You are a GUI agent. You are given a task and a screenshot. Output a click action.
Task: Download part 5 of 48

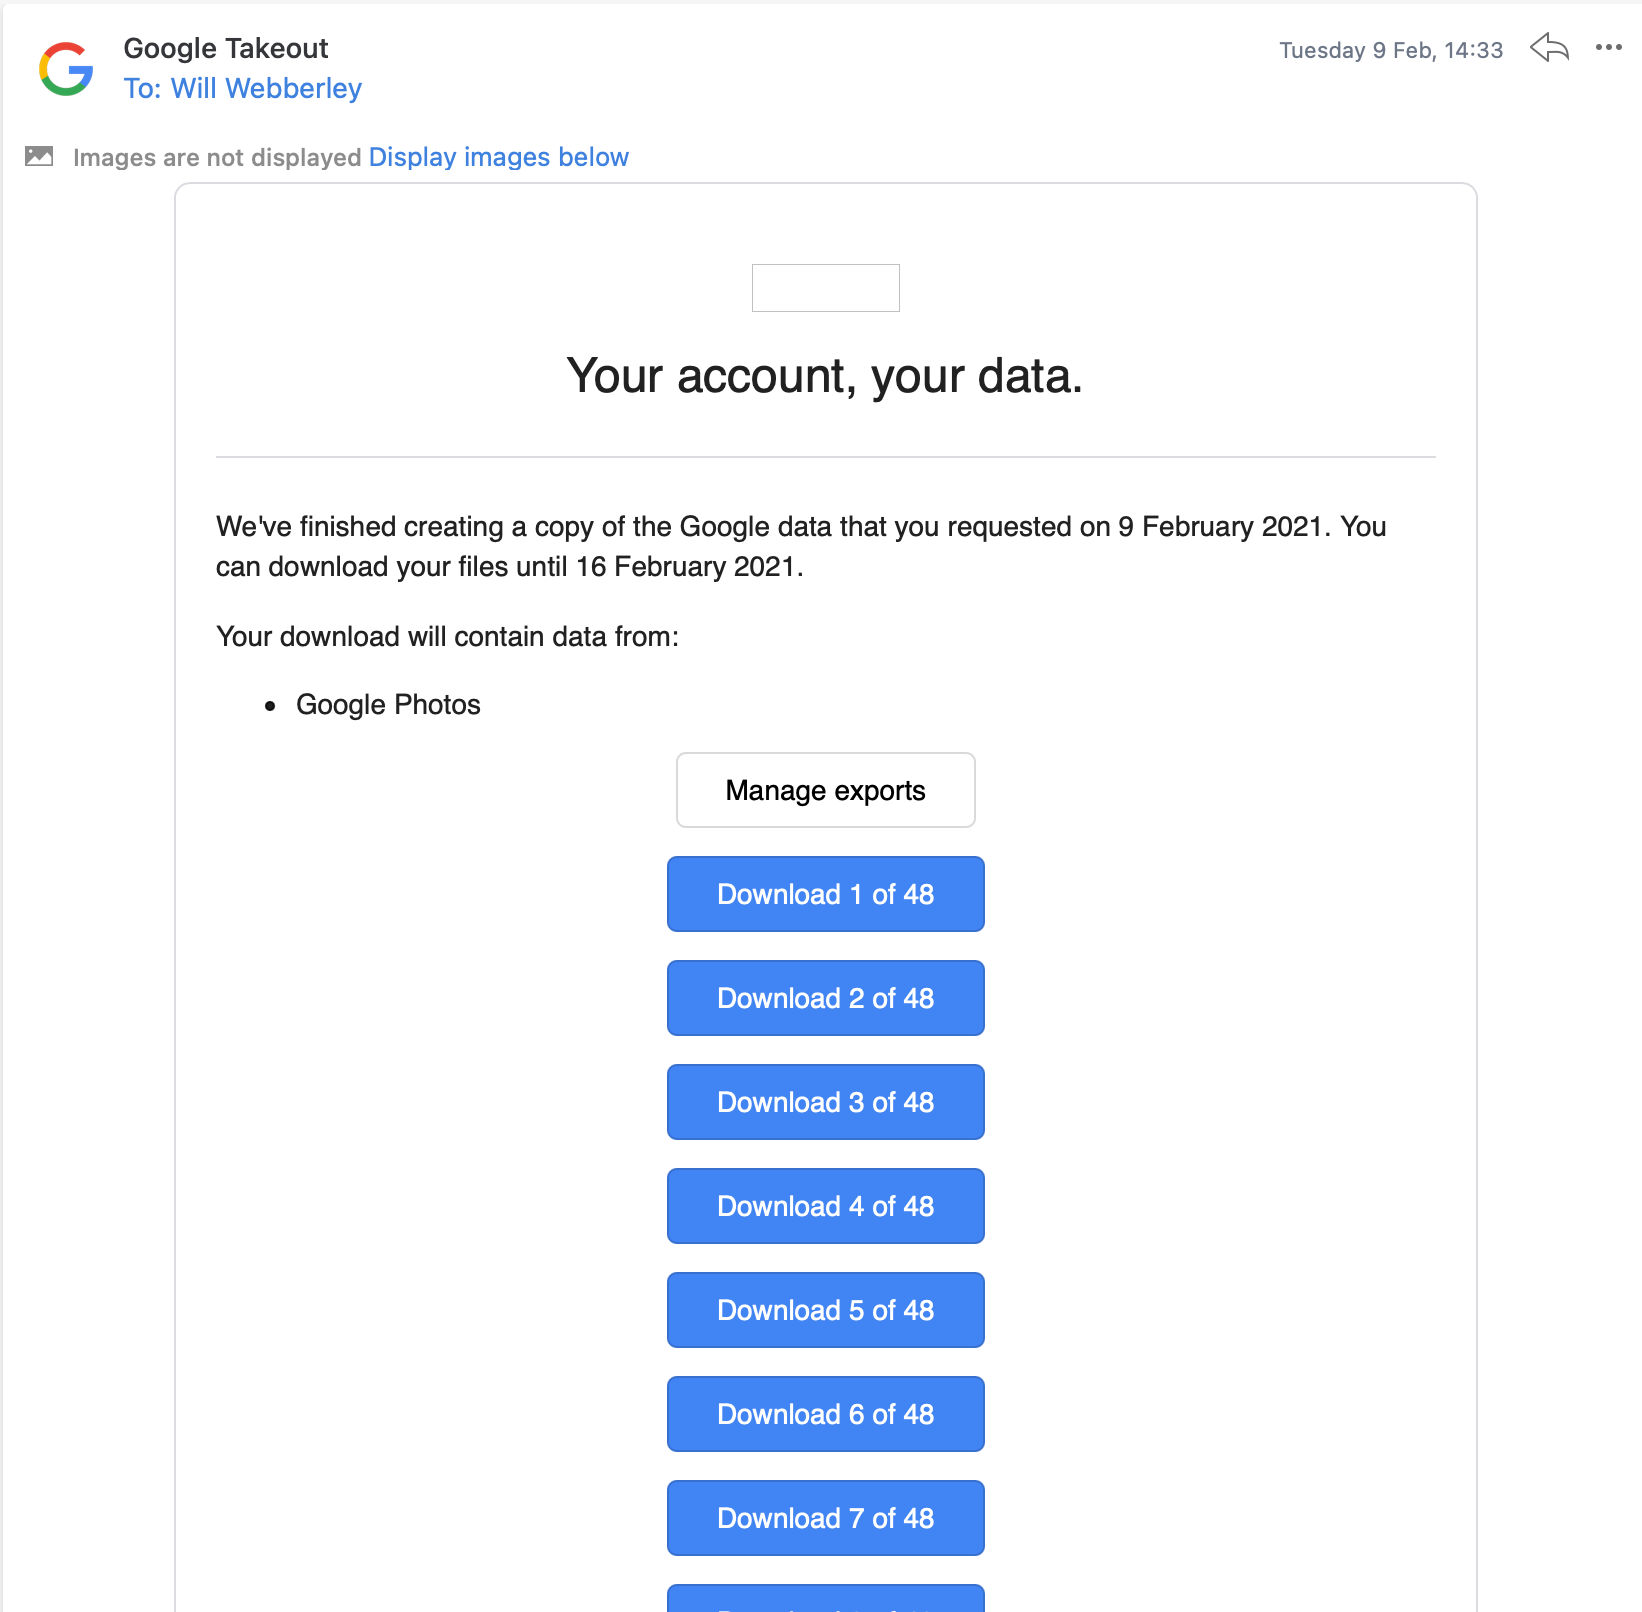(825, 1309)
